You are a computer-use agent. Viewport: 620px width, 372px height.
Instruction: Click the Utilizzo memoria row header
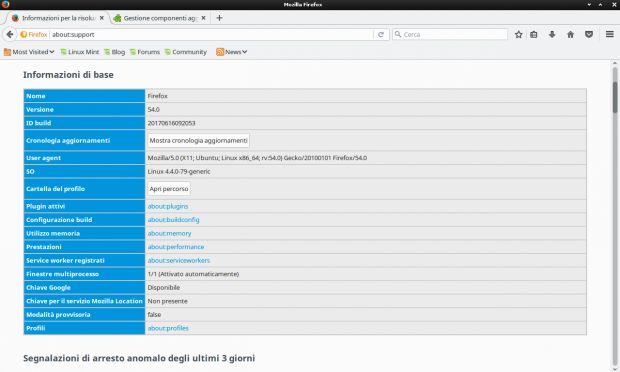click(x=84, y=233)
